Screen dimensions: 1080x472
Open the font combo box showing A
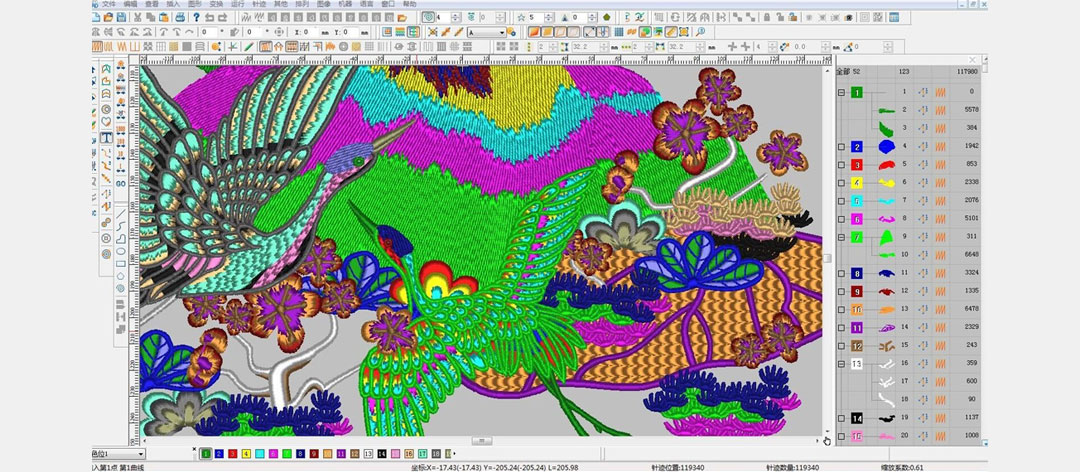(489, 32)
